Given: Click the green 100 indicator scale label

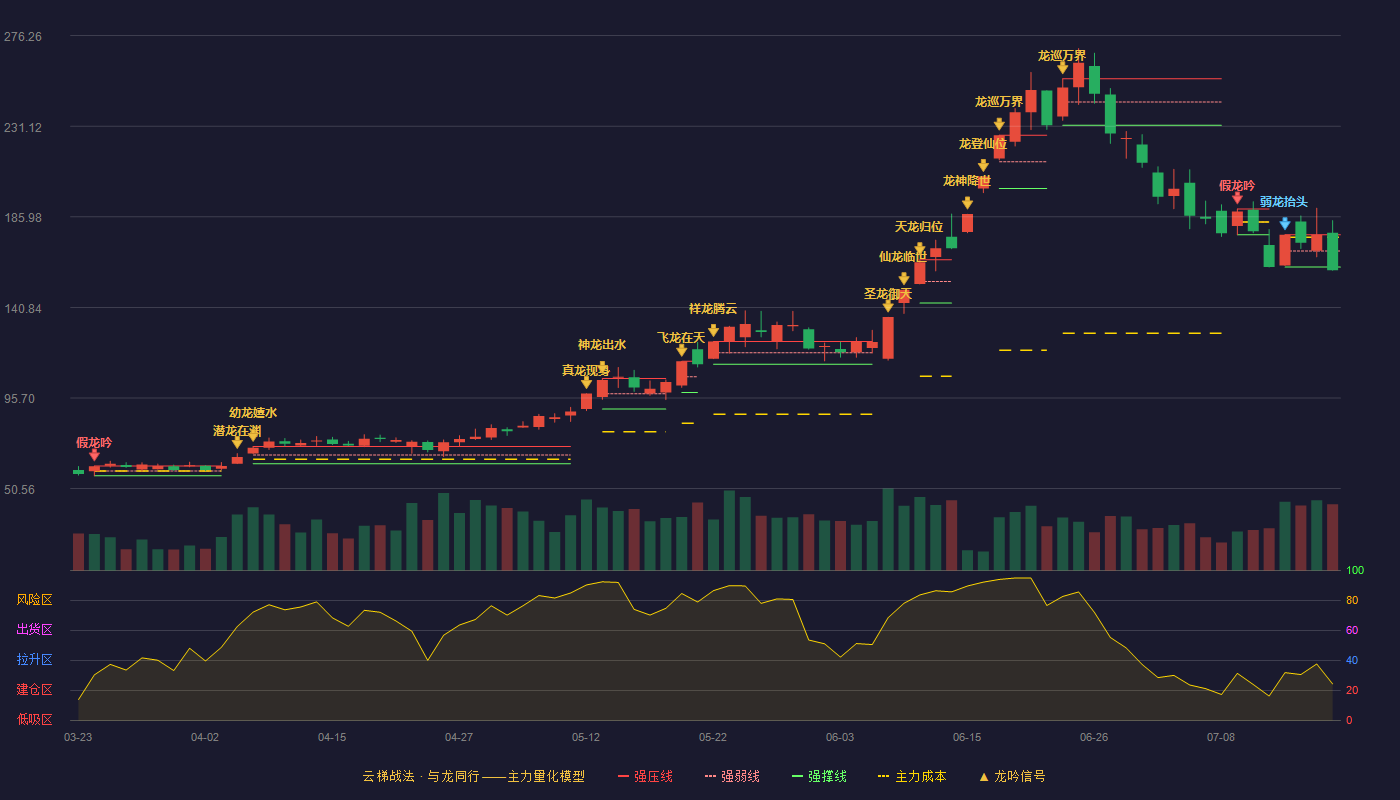Looking at the screenshot, I should (x=1355, y=571).
